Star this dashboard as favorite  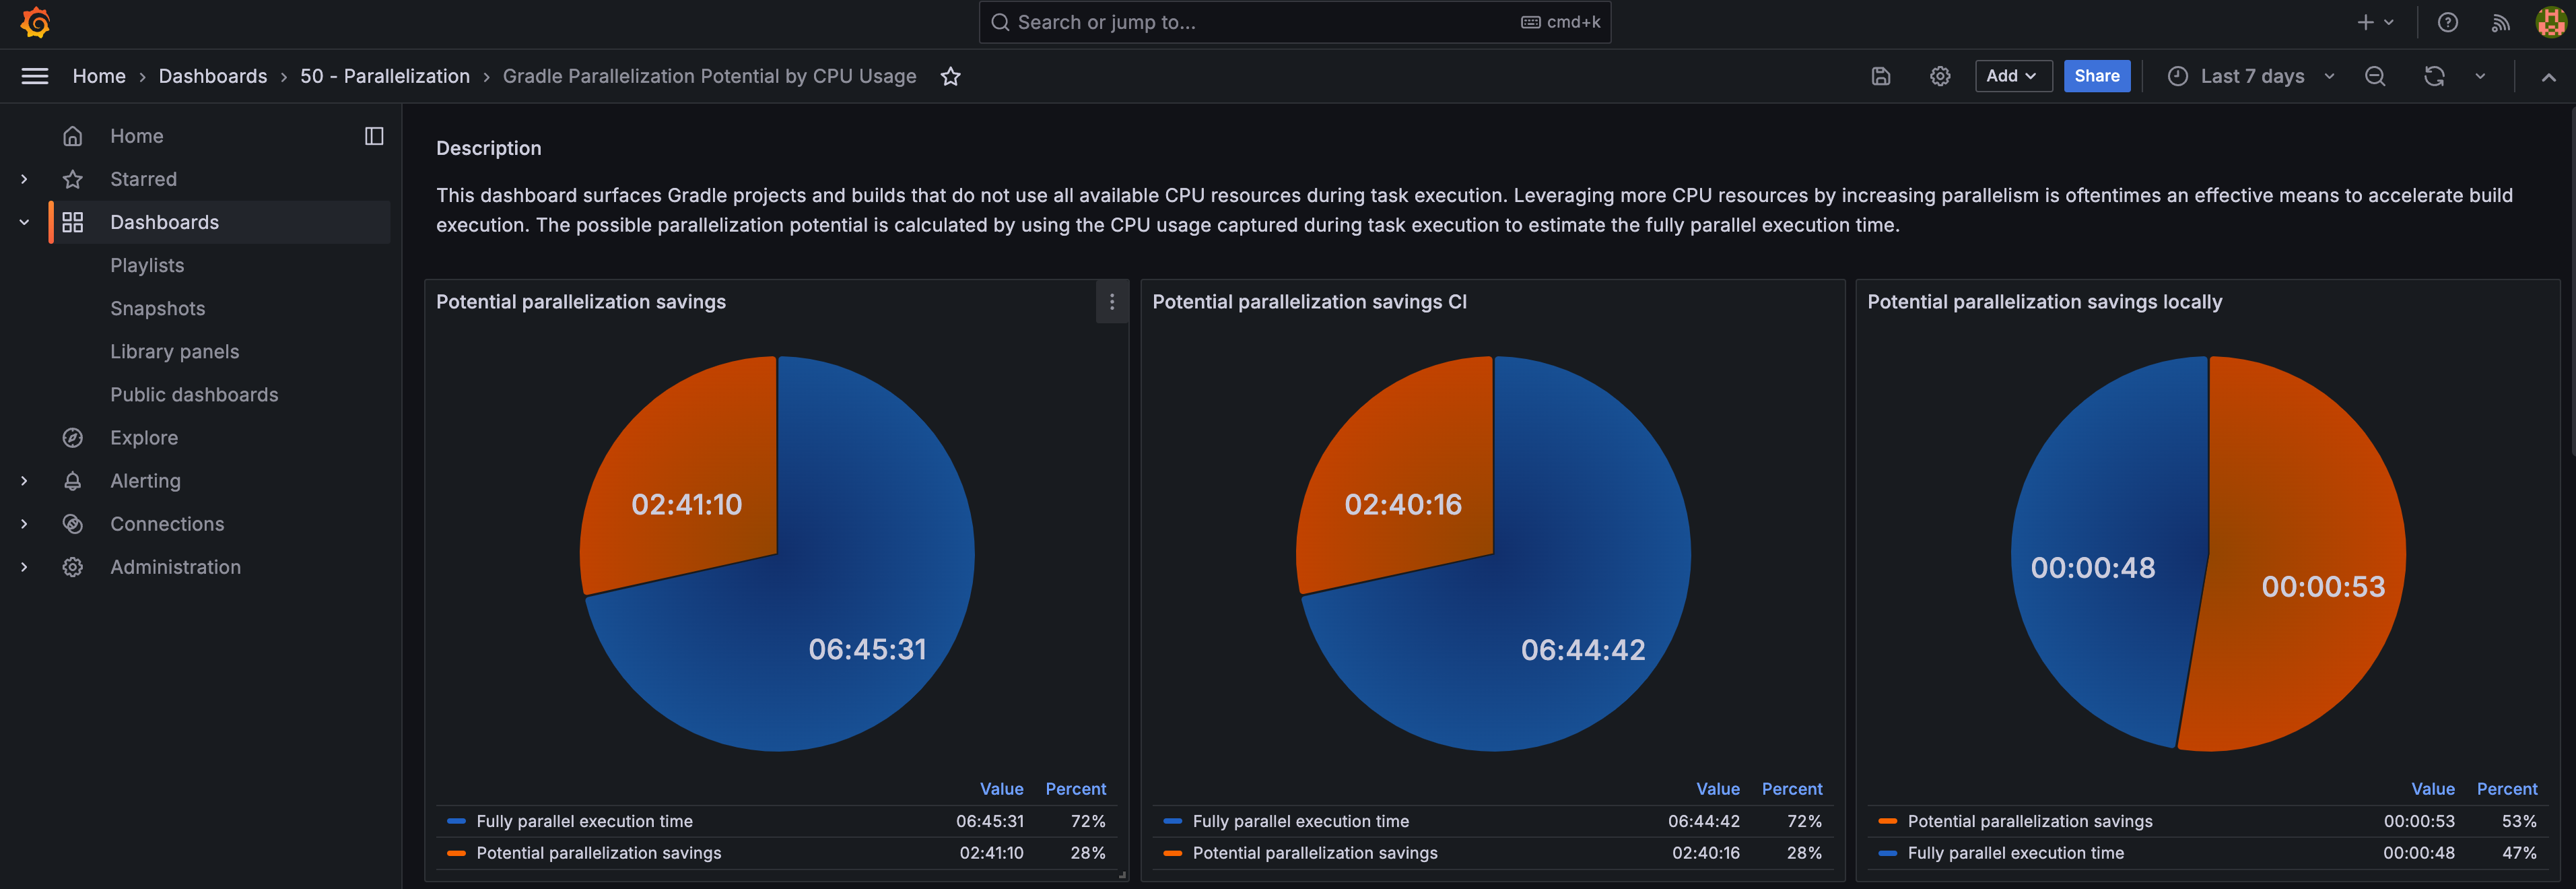coord(950,76)
